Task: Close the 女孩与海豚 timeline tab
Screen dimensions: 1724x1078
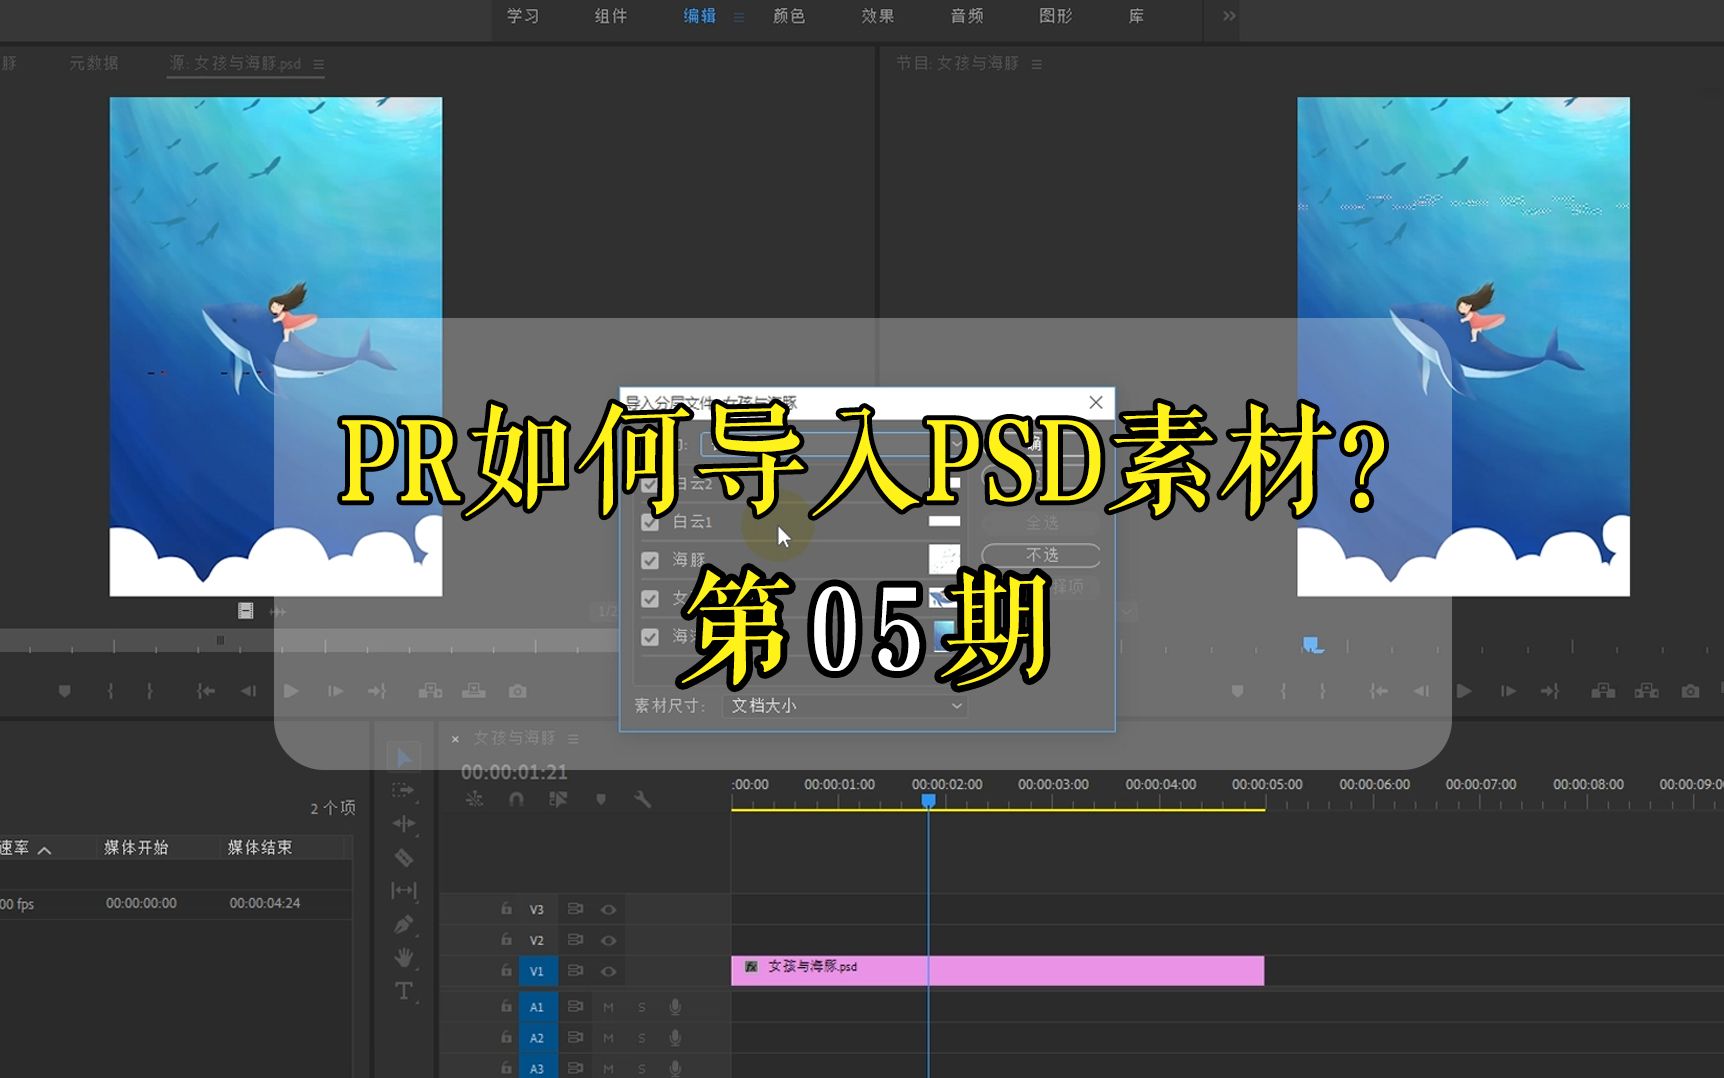Action: pos(455,739)
